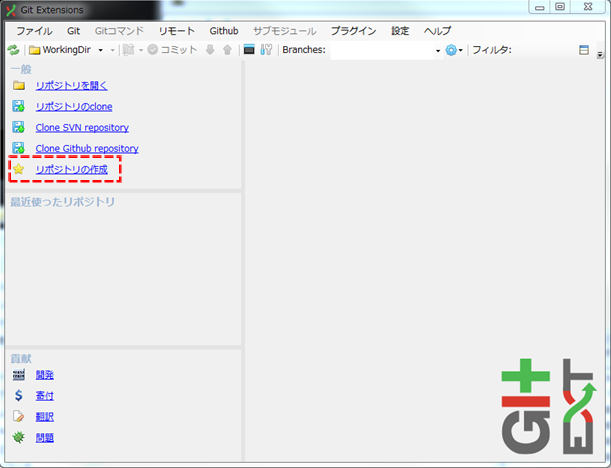This screenshot has width=611, height=468.
Task: Open the settings tools icon
Action: click(266, 50)
